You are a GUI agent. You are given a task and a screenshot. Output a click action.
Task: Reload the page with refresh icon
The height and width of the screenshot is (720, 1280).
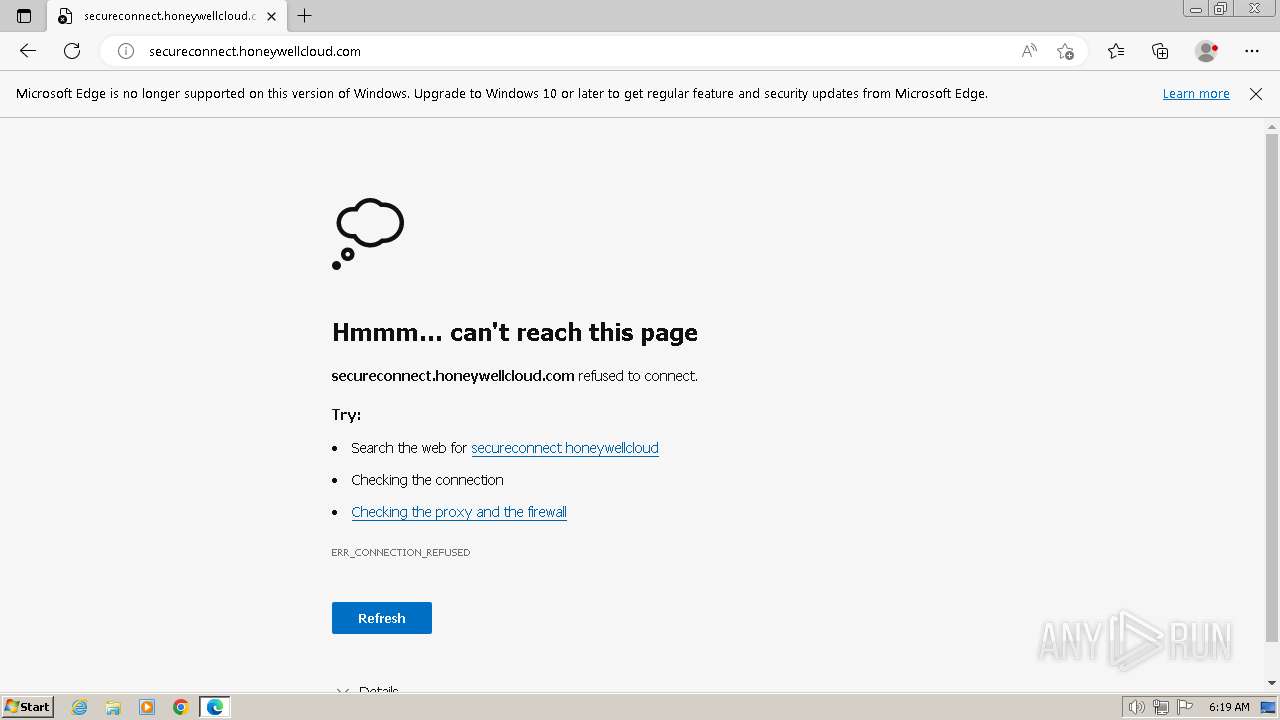pyautogui.click(x=72, y=51)
